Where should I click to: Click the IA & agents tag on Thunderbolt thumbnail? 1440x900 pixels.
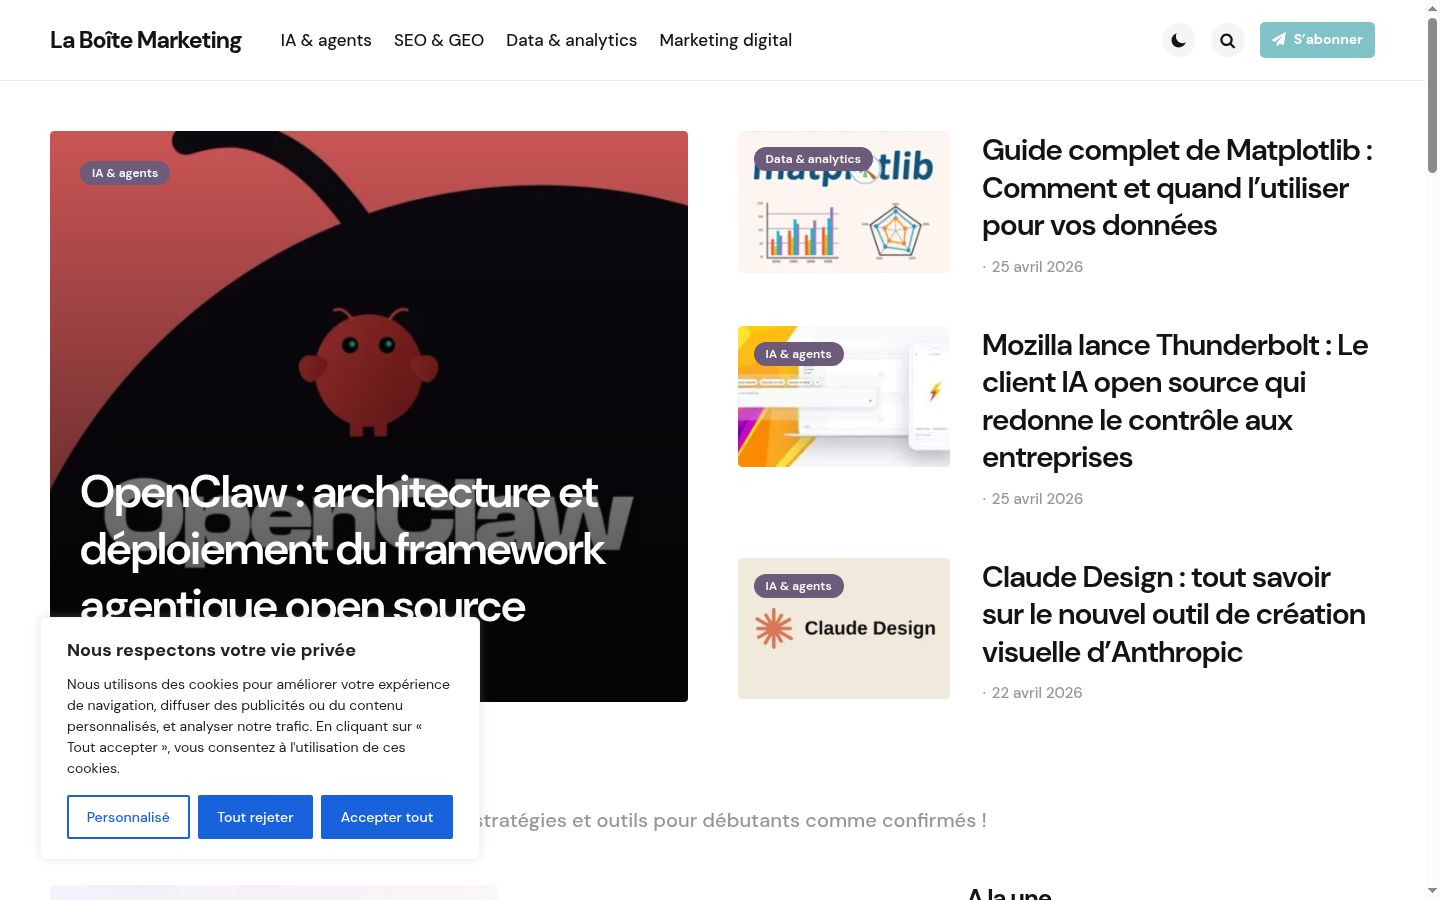(x=798, y=354)
